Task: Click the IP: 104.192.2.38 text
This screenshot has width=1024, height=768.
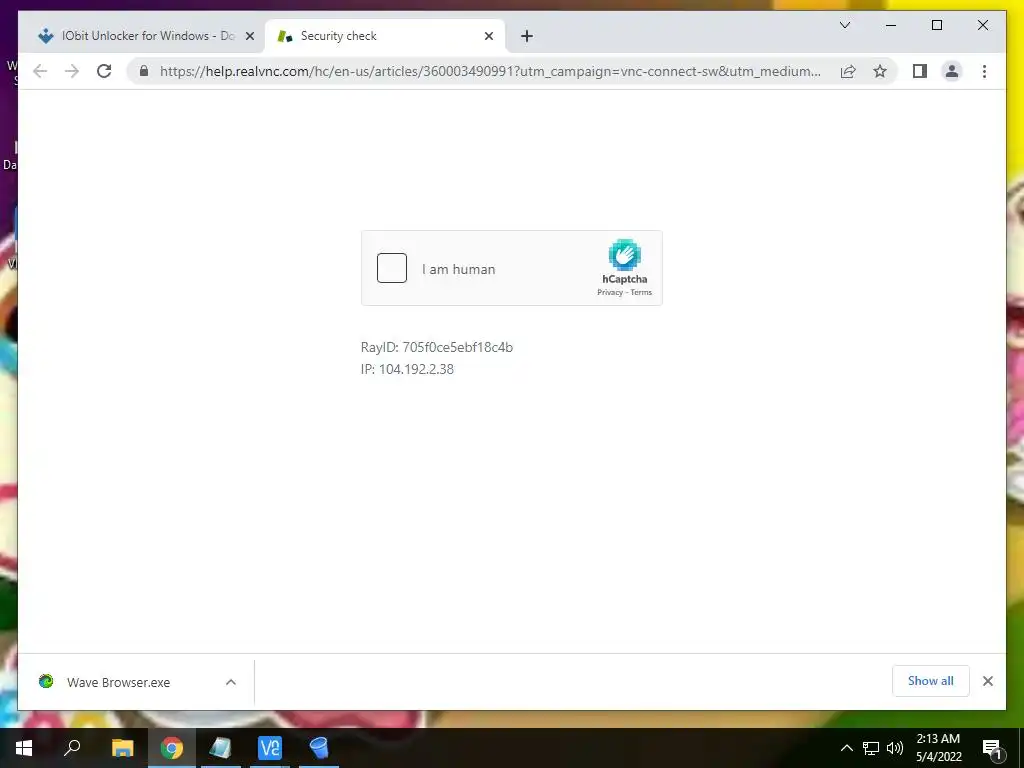Action: pyautogui.click(x=407, y=369)
